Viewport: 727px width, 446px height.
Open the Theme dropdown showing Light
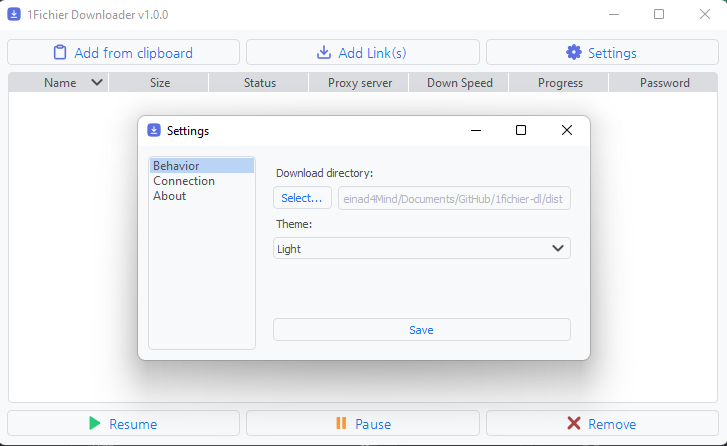[421, 248]
